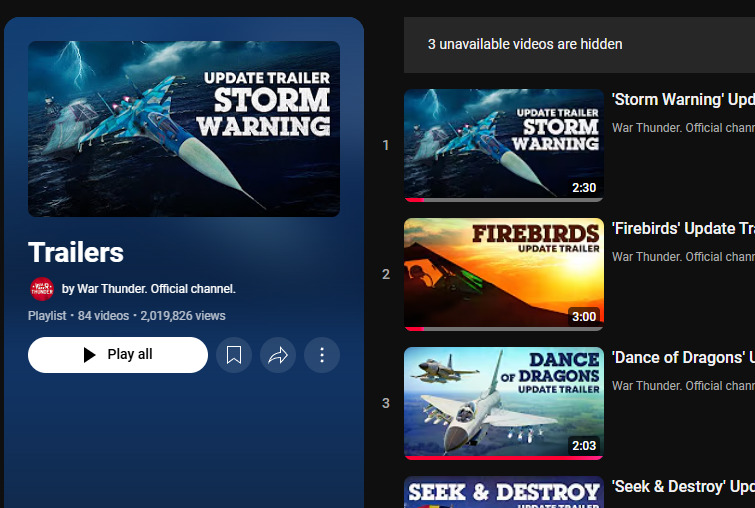Click the Dance of Dragons red progress bar
The height and width of the screenshot is (508, 755).
(x=504, y=458)
